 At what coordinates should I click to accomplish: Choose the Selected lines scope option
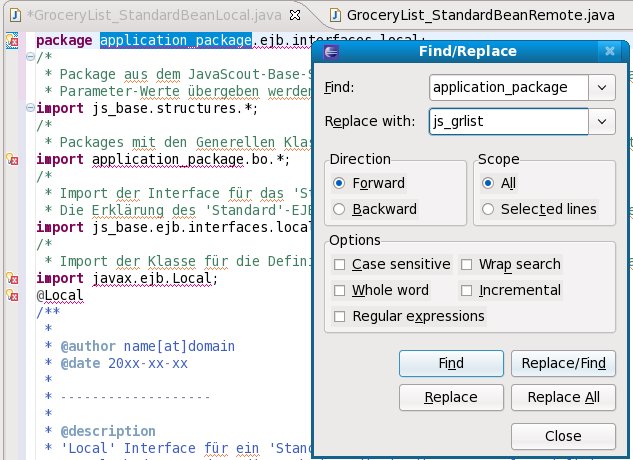[x=488, y=209]
